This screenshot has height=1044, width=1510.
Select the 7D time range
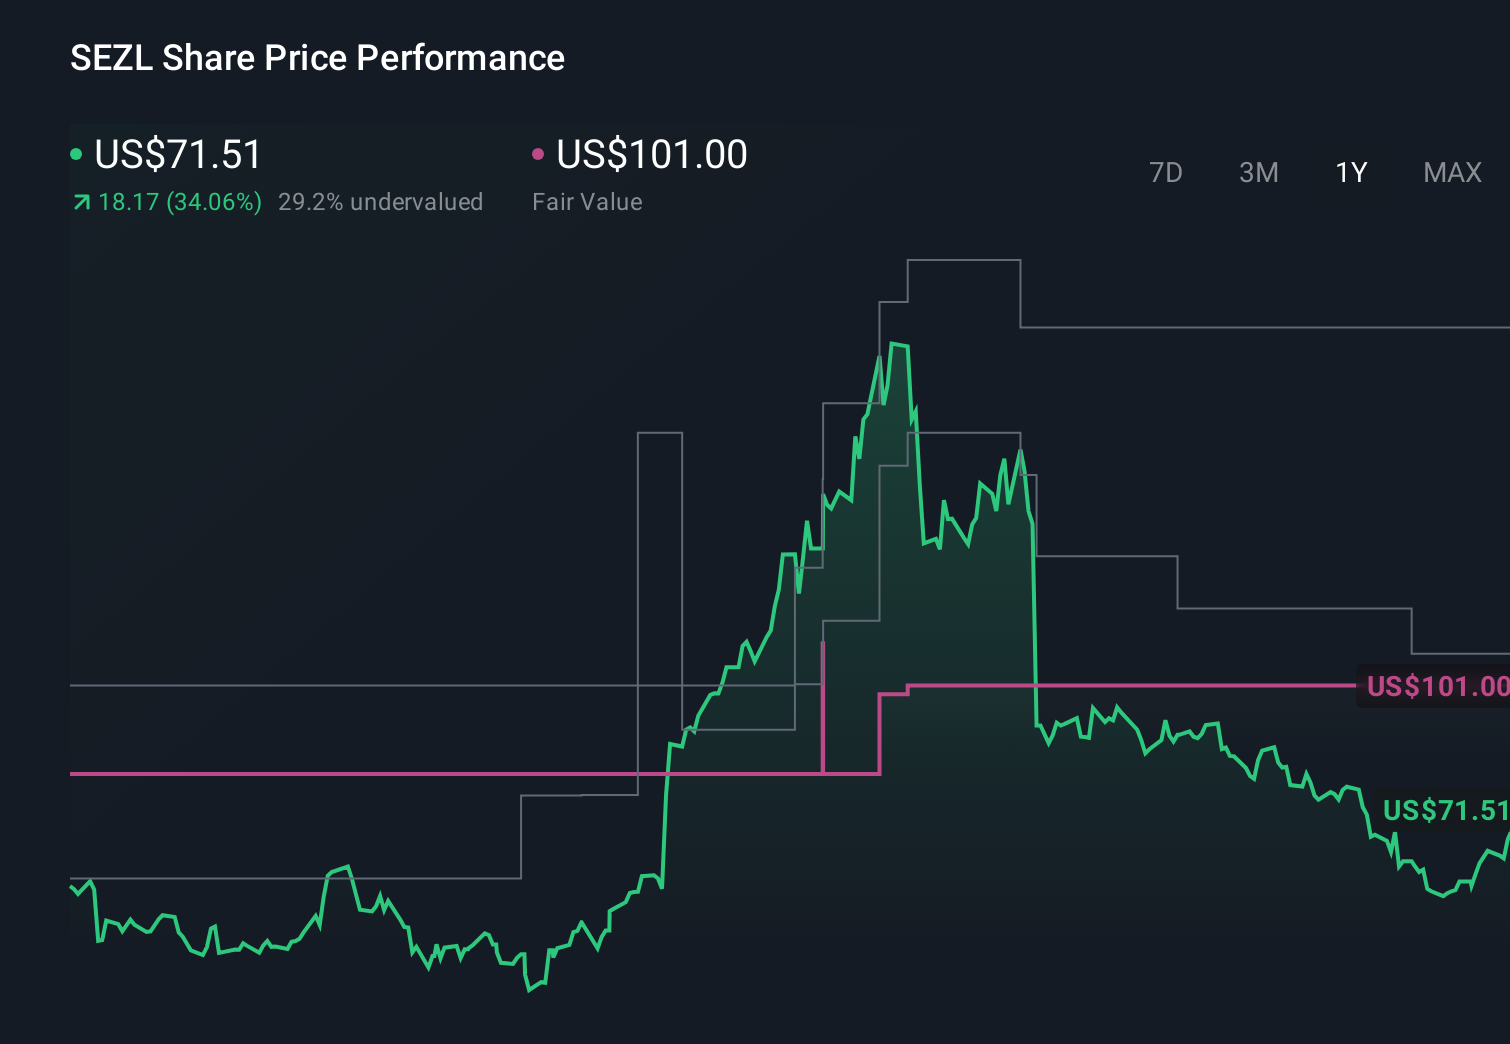click(x=1166, y=172)
